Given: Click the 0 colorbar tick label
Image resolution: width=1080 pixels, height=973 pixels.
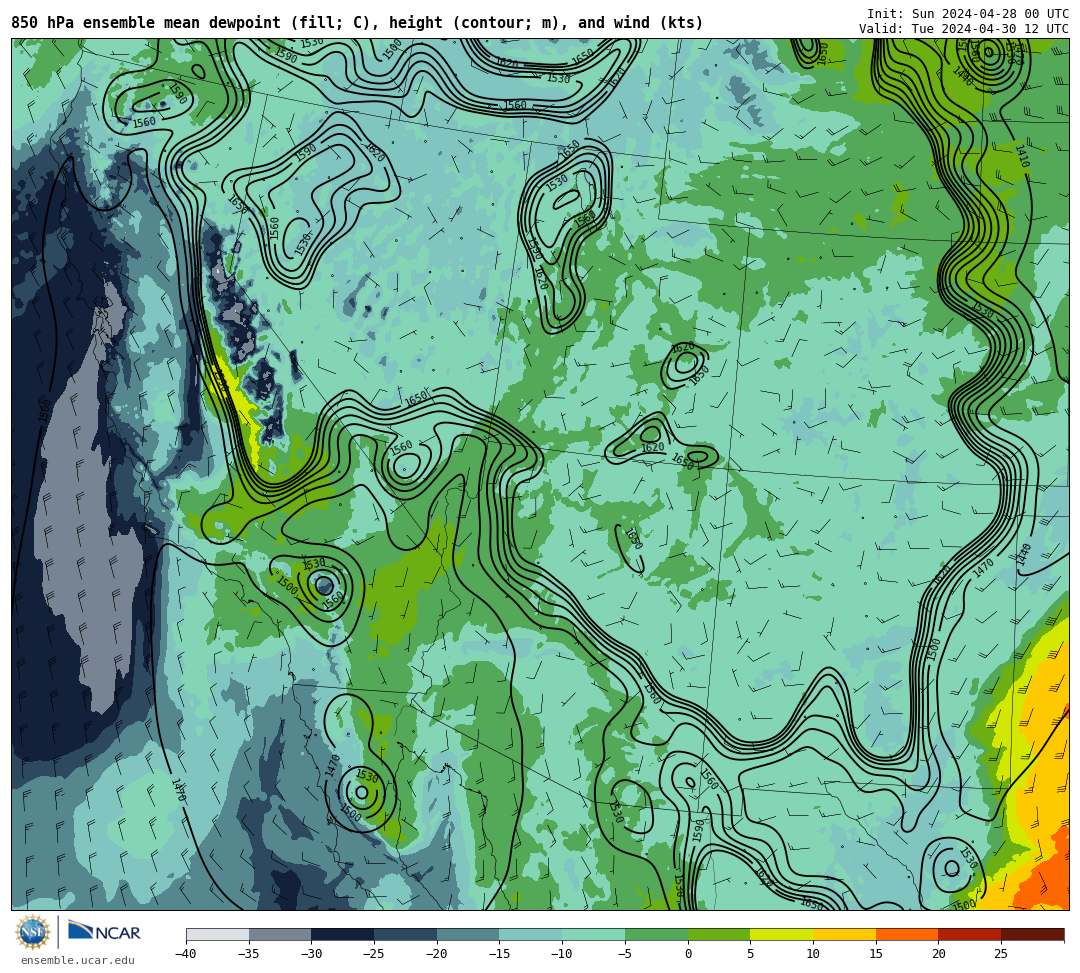Looking at the screenshot, I should pyautogui.click(x=688, y=954).
